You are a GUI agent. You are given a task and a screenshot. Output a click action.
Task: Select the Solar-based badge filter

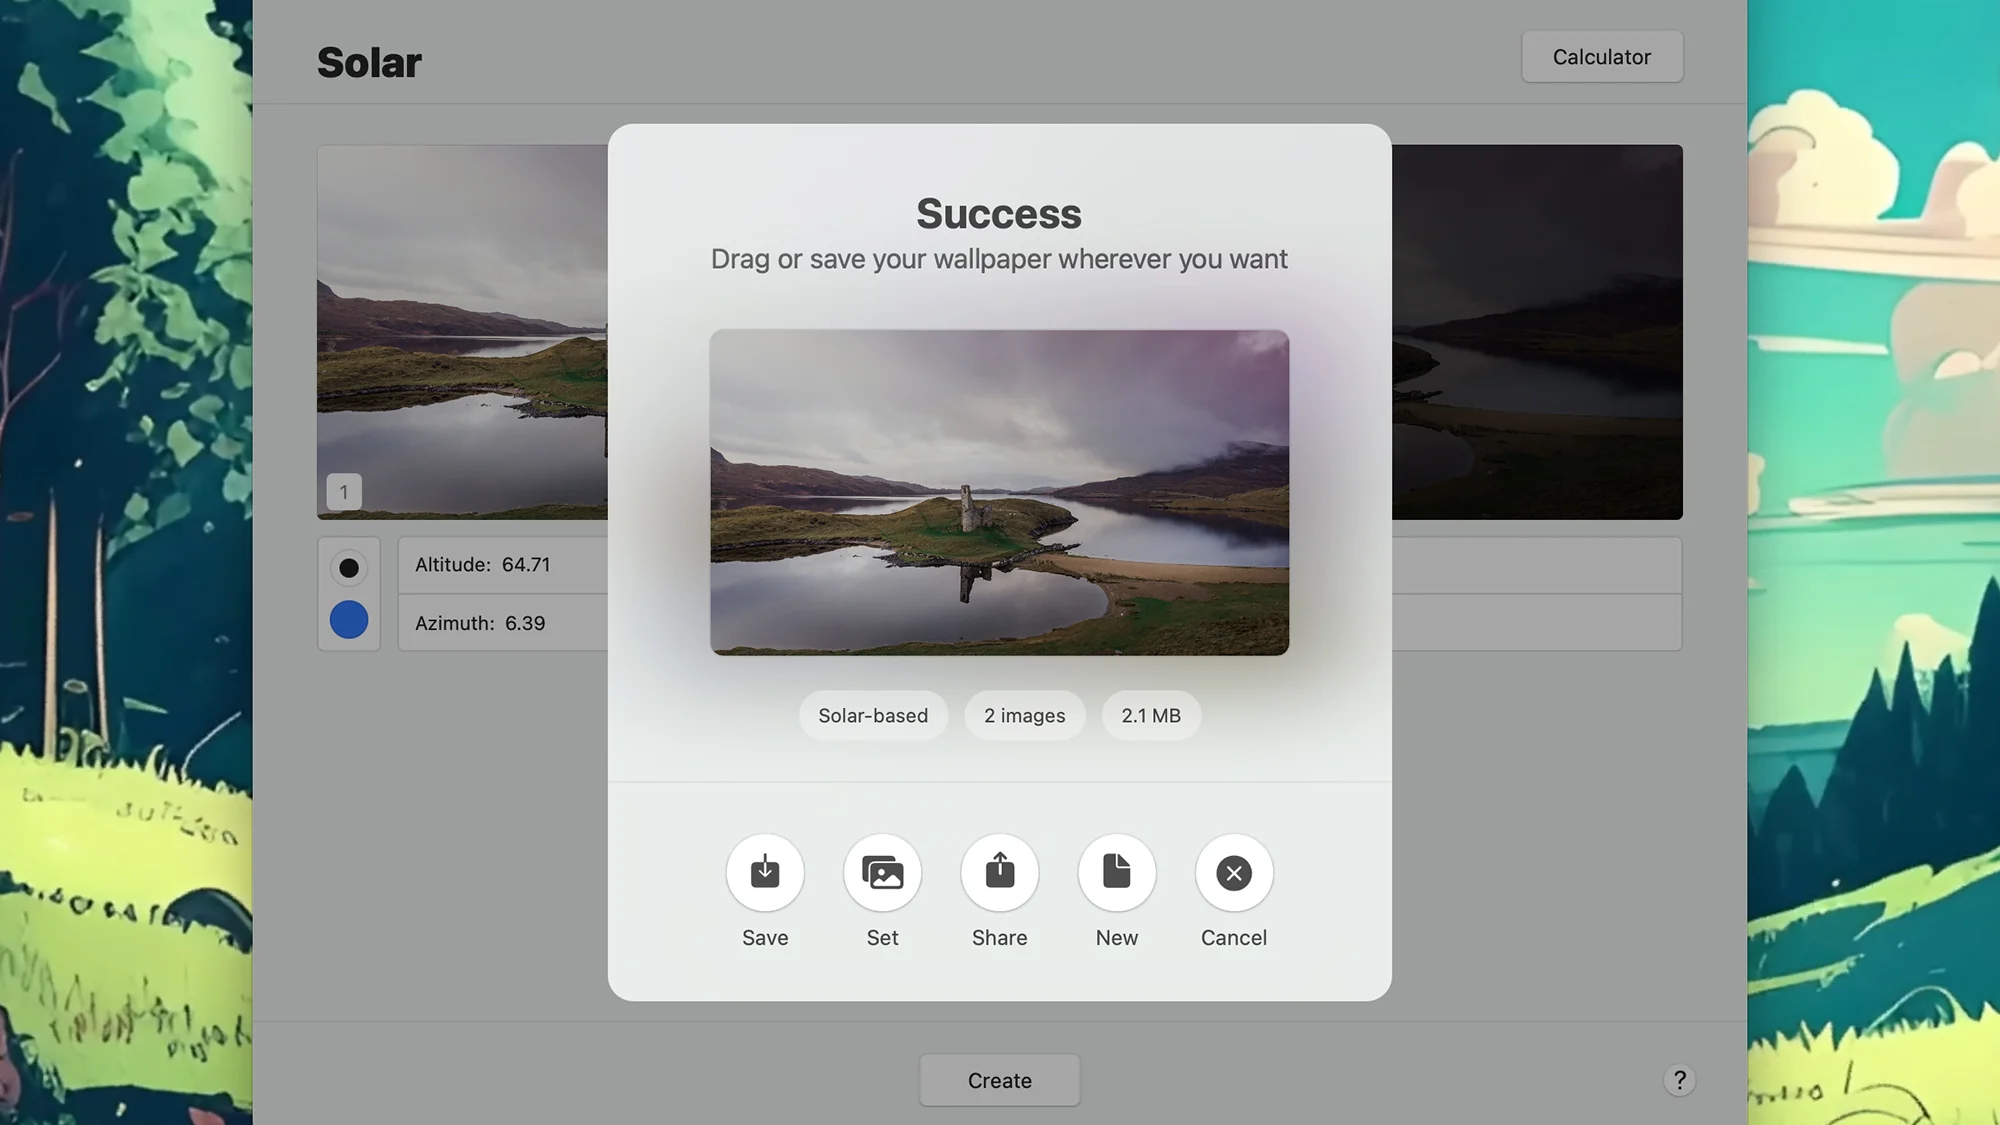(872, 714)
